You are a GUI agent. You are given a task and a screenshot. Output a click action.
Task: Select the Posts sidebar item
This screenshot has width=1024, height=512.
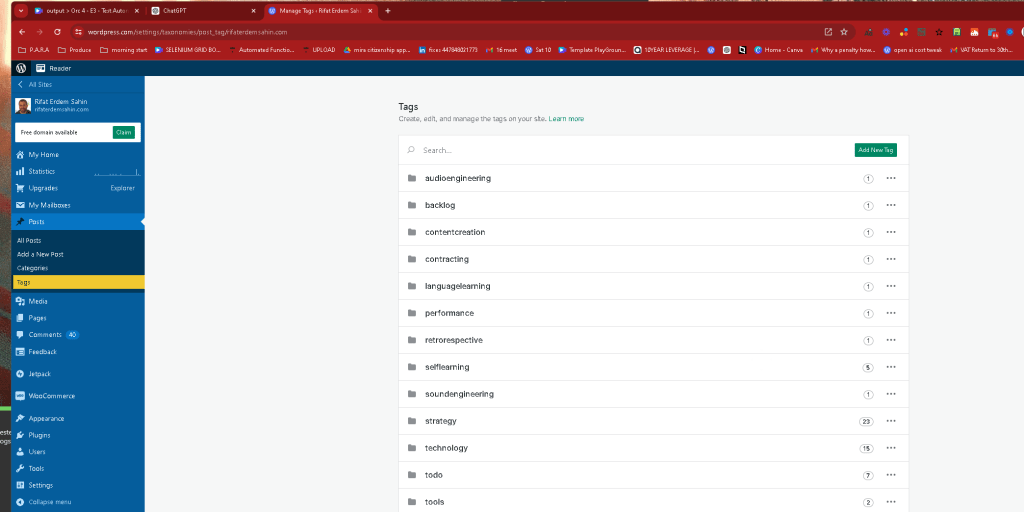[78, 222]
